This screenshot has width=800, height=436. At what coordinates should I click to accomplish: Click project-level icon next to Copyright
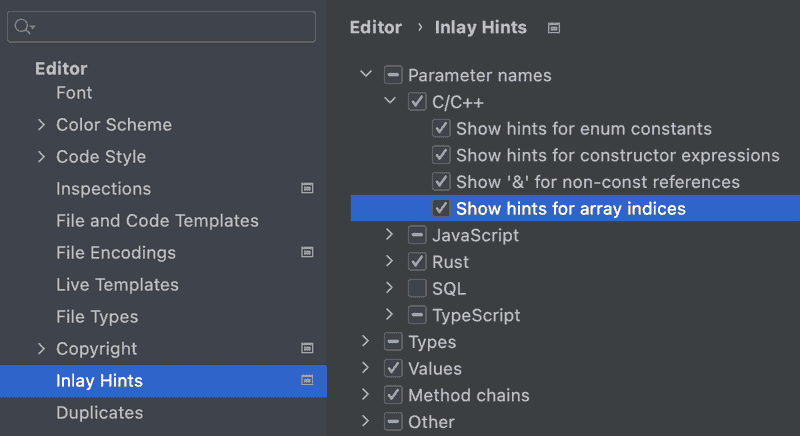click(307, 348)
